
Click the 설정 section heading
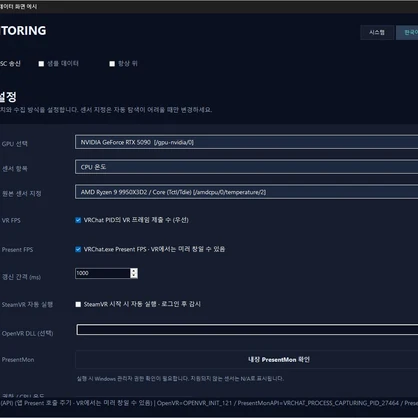coord(8,97)
